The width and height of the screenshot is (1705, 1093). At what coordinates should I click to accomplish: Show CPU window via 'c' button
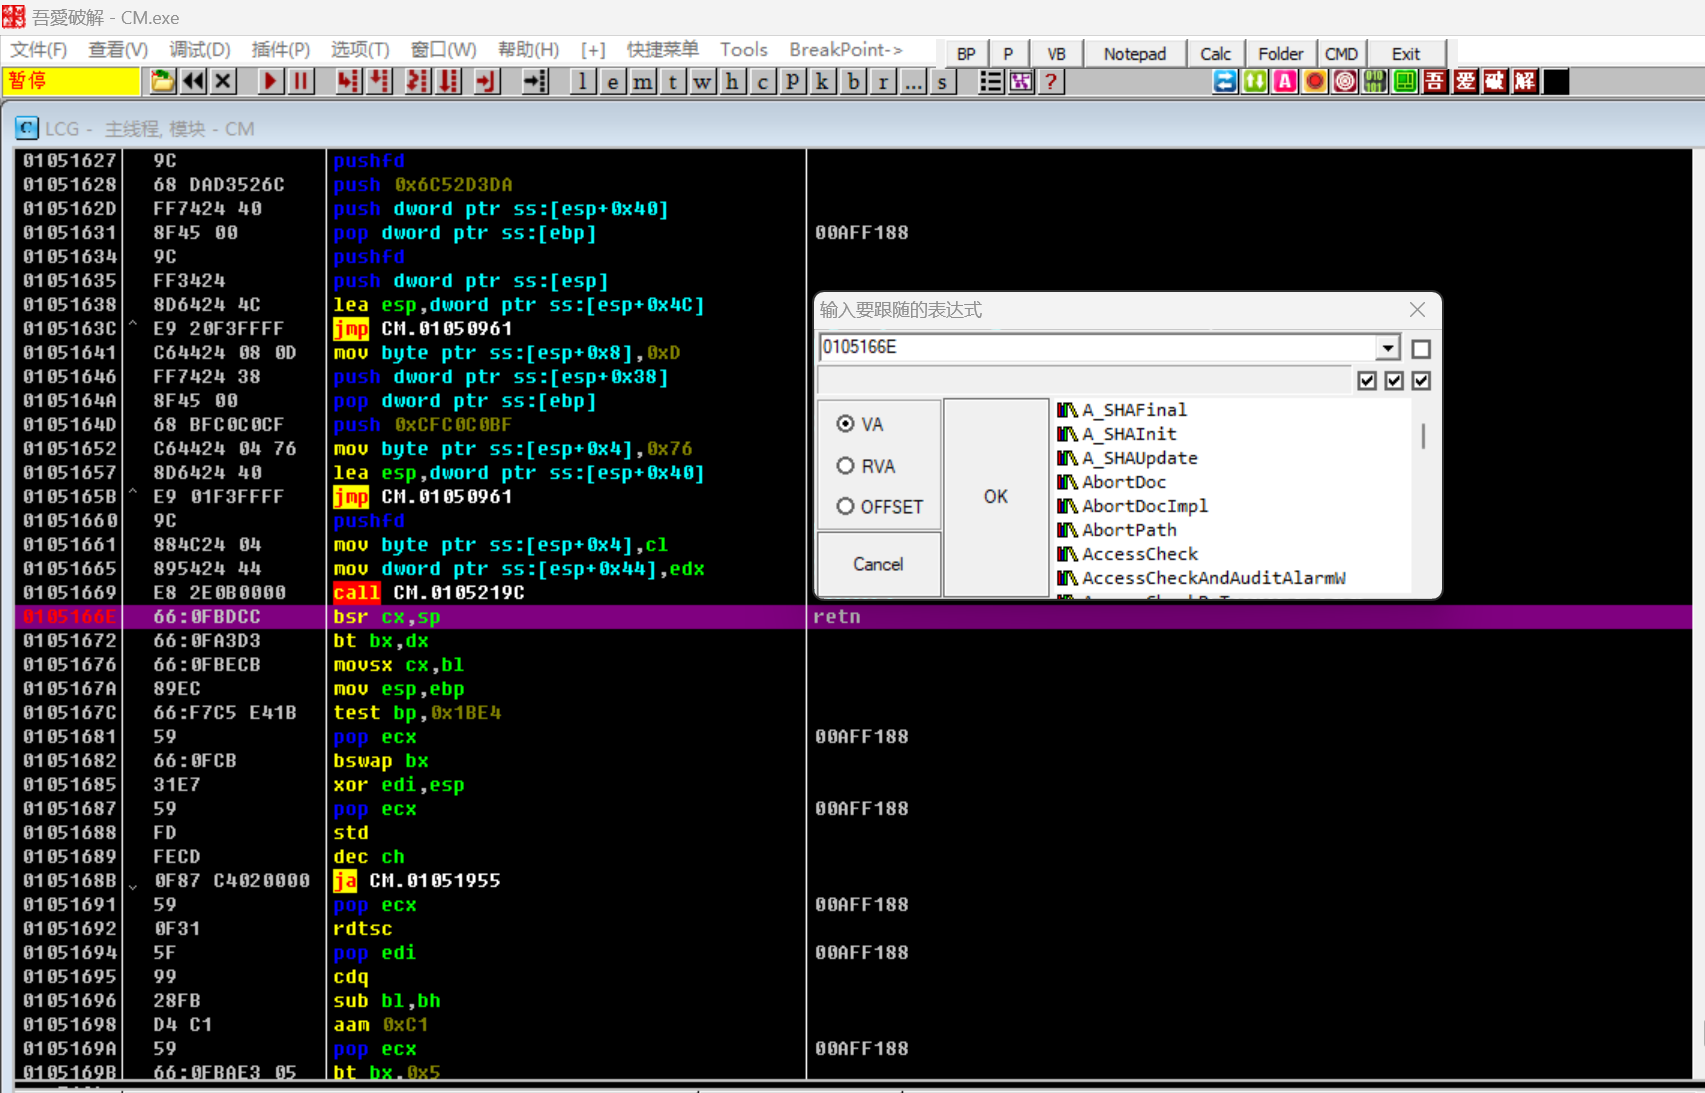tap(763, 82)
